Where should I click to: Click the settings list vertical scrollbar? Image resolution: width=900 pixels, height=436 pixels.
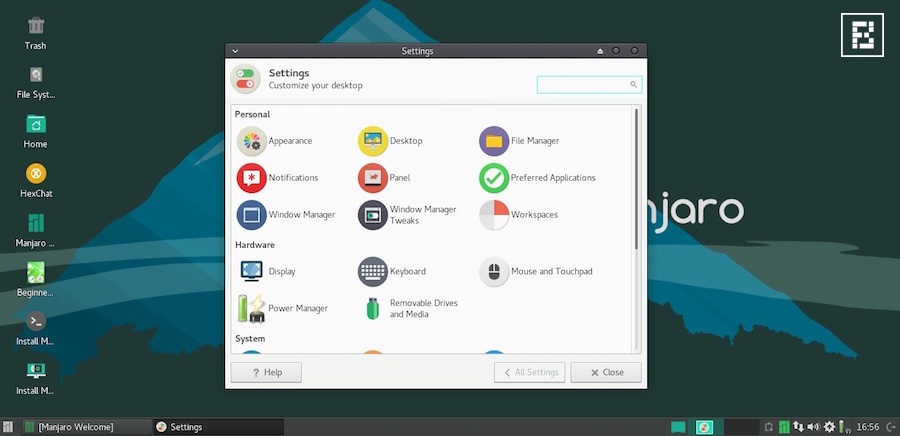tap(636, 180)
